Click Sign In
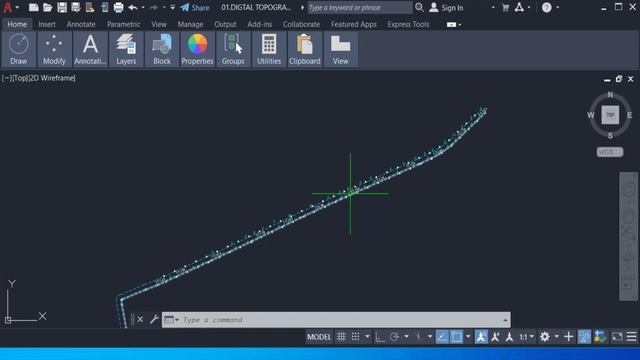The width and height of the screenshot is (640, 360). [446, 7]
